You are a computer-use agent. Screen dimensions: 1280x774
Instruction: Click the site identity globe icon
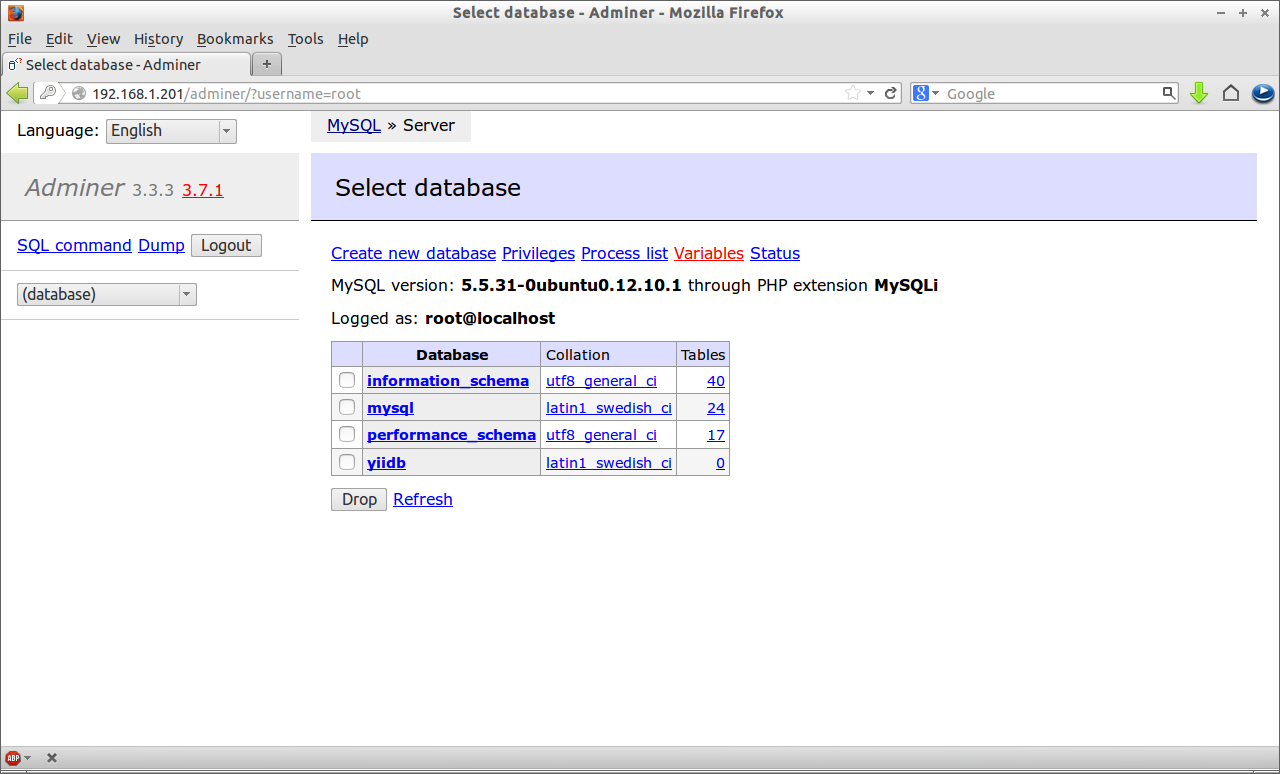80,93
